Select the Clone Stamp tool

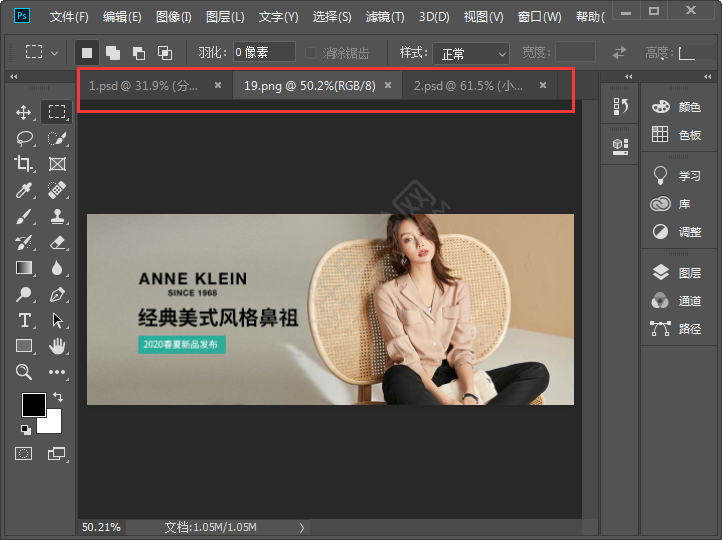[57, 216]
